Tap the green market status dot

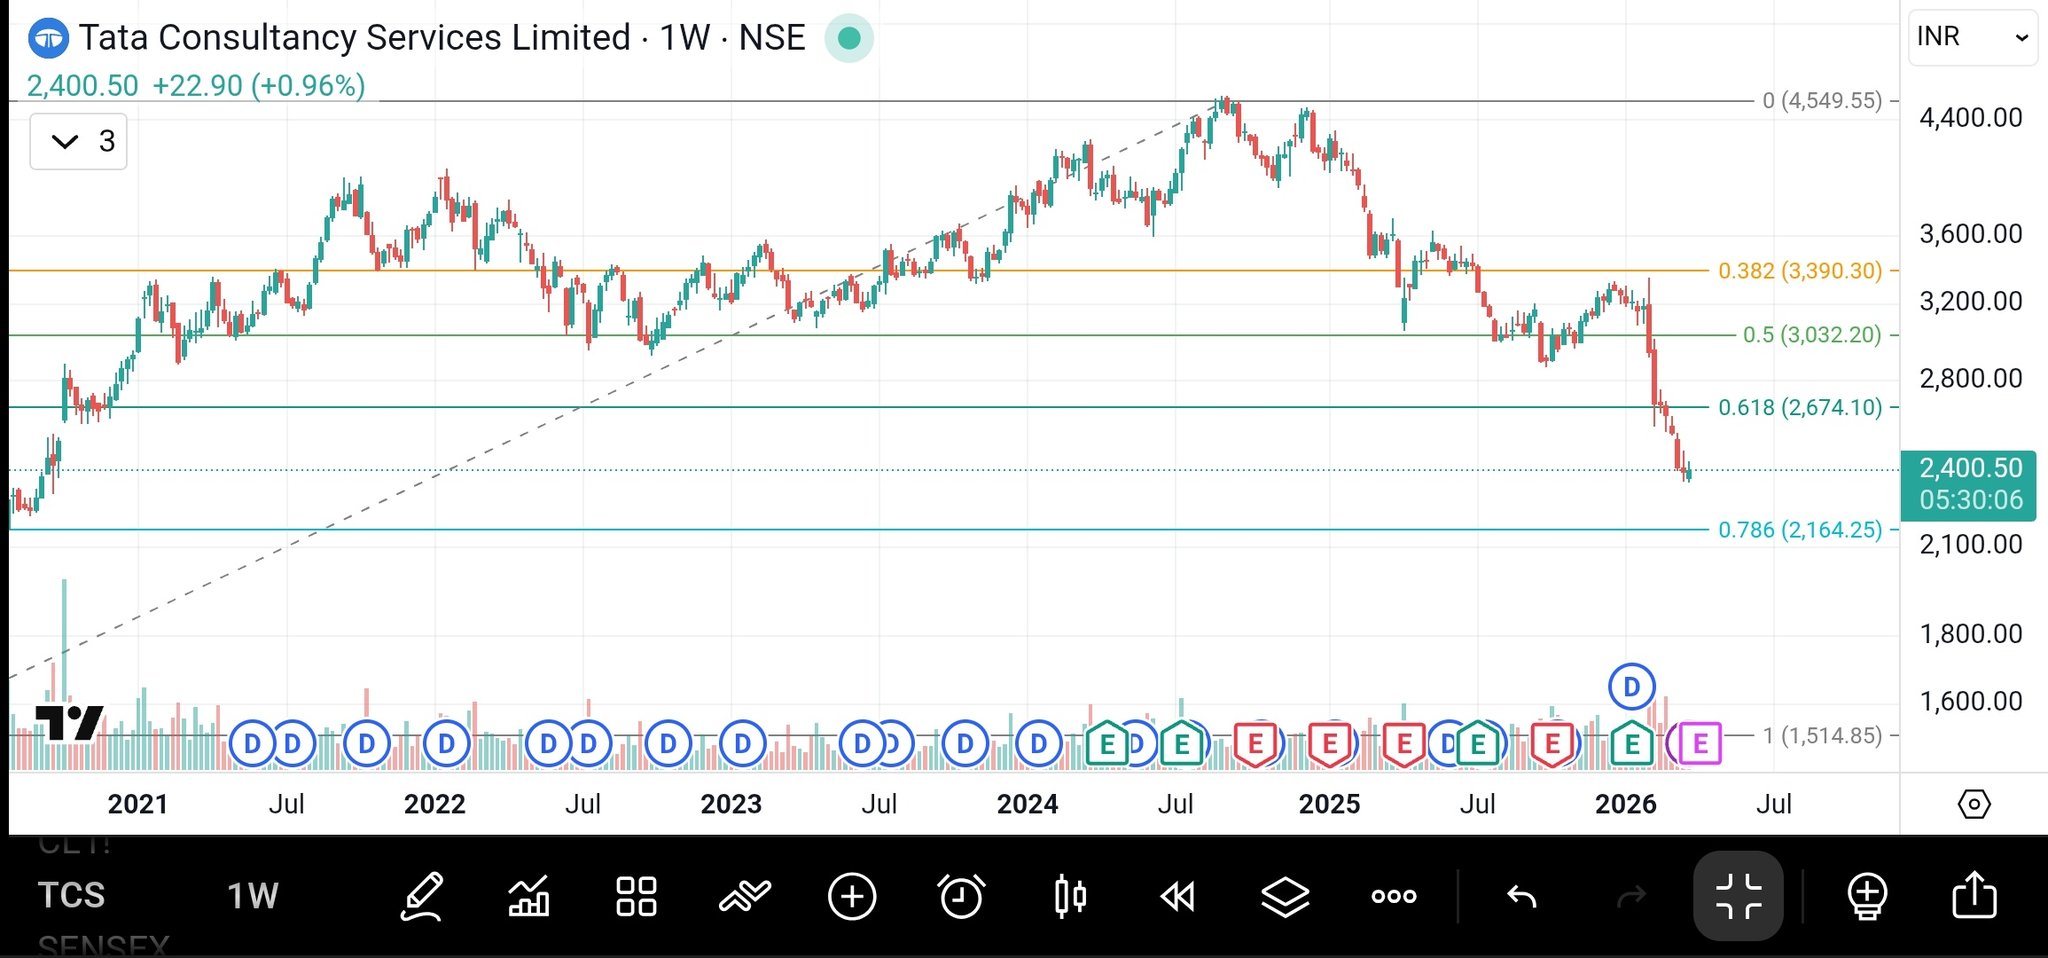click(x=849, y=38)
